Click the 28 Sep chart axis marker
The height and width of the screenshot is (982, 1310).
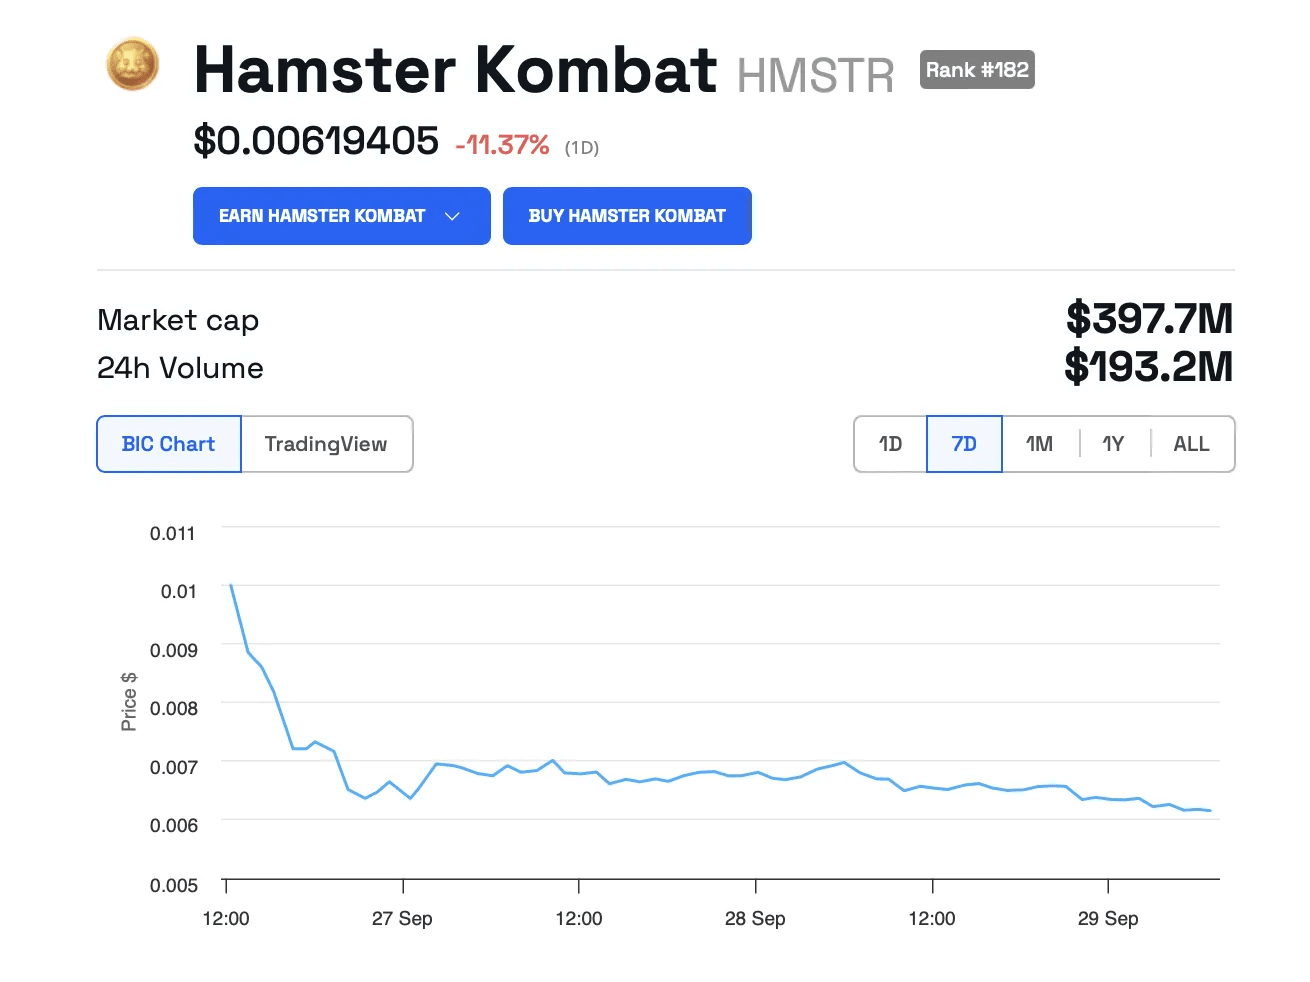point(755,918)
